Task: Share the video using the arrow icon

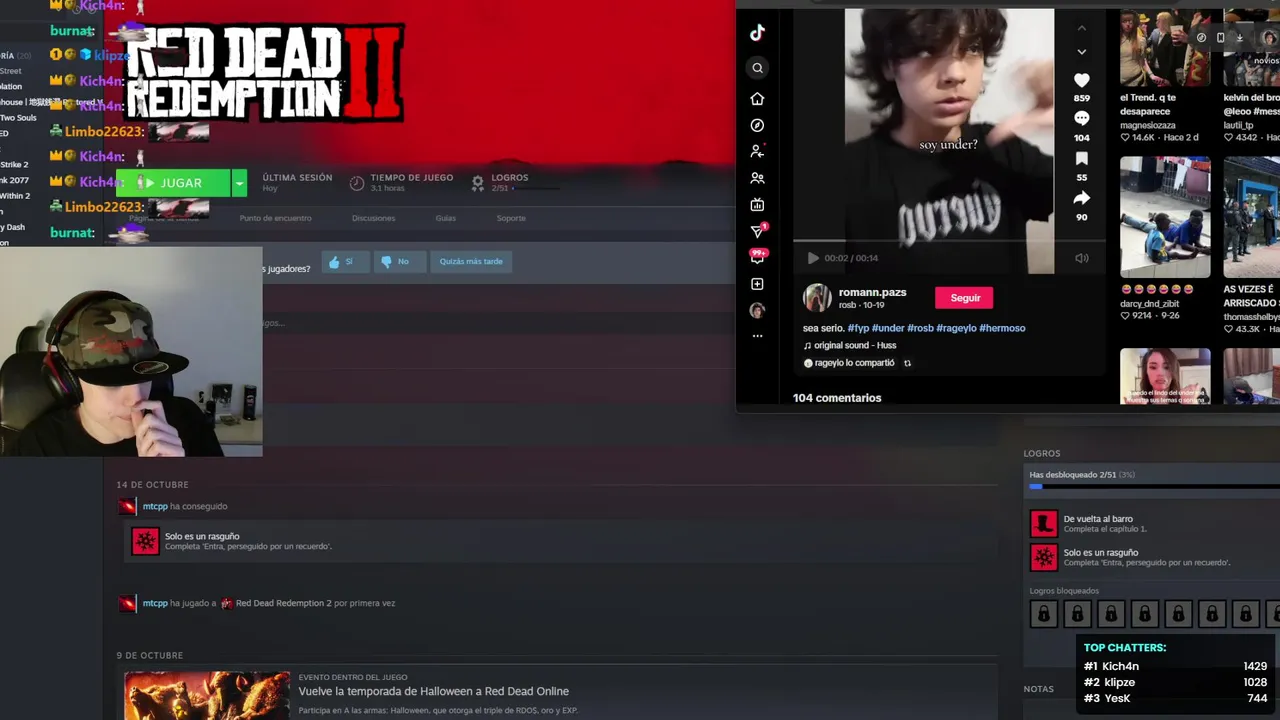Action: point(1081,198)
